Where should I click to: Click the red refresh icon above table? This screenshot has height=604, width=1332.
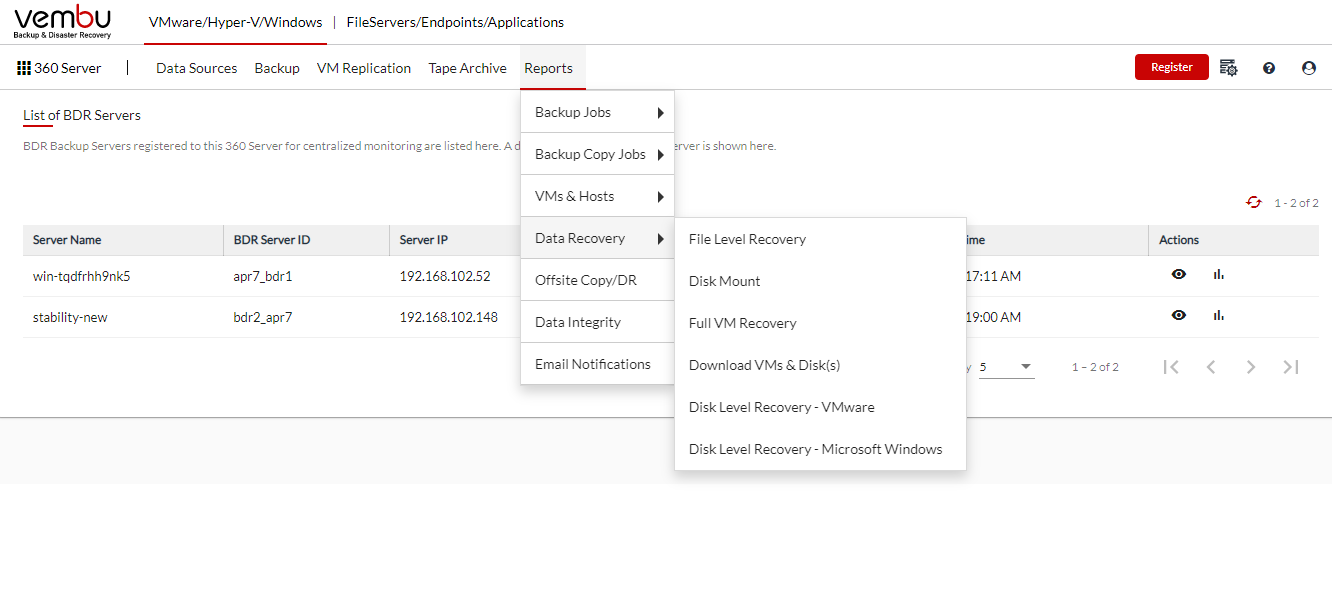click(1254, 202)
